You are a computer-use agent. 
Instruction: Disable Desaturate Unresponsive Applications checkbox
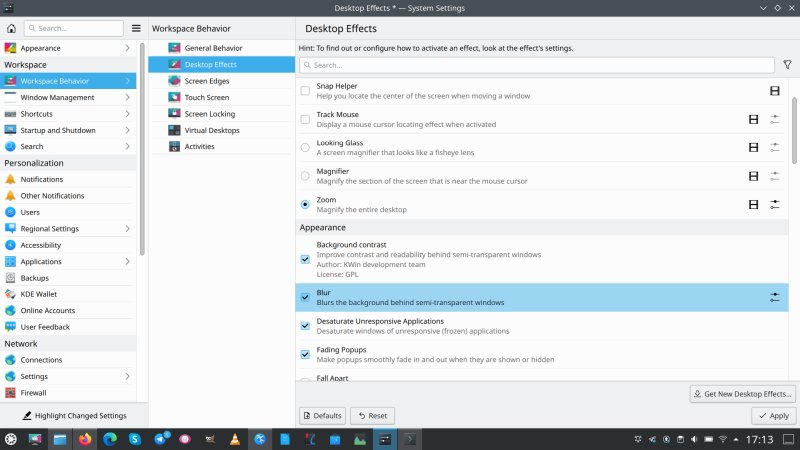coord(305,326)
